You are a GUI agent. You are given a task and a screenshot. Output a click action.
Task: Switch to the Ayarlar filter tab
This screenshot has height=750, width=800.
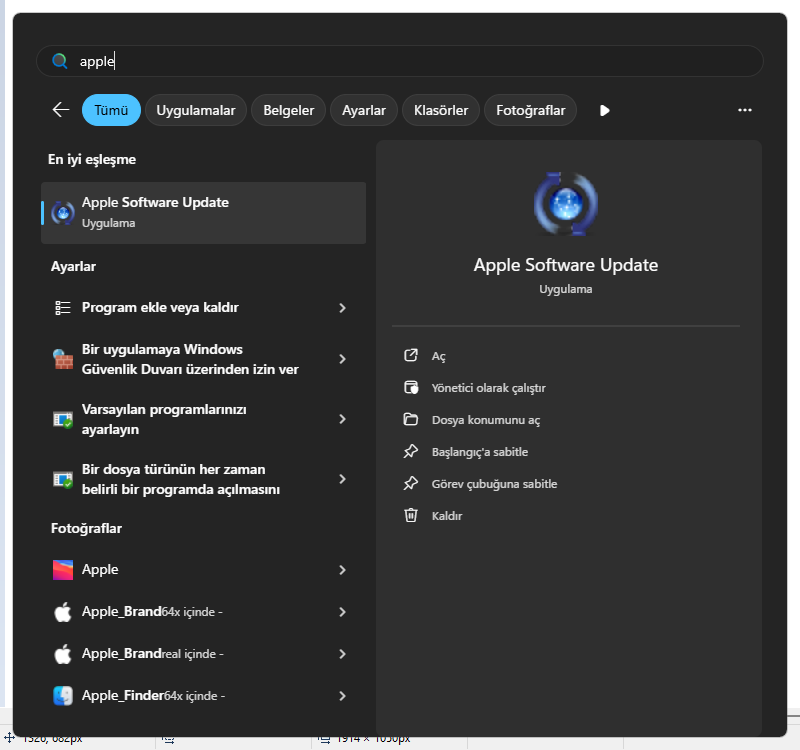tap(364, 110)
